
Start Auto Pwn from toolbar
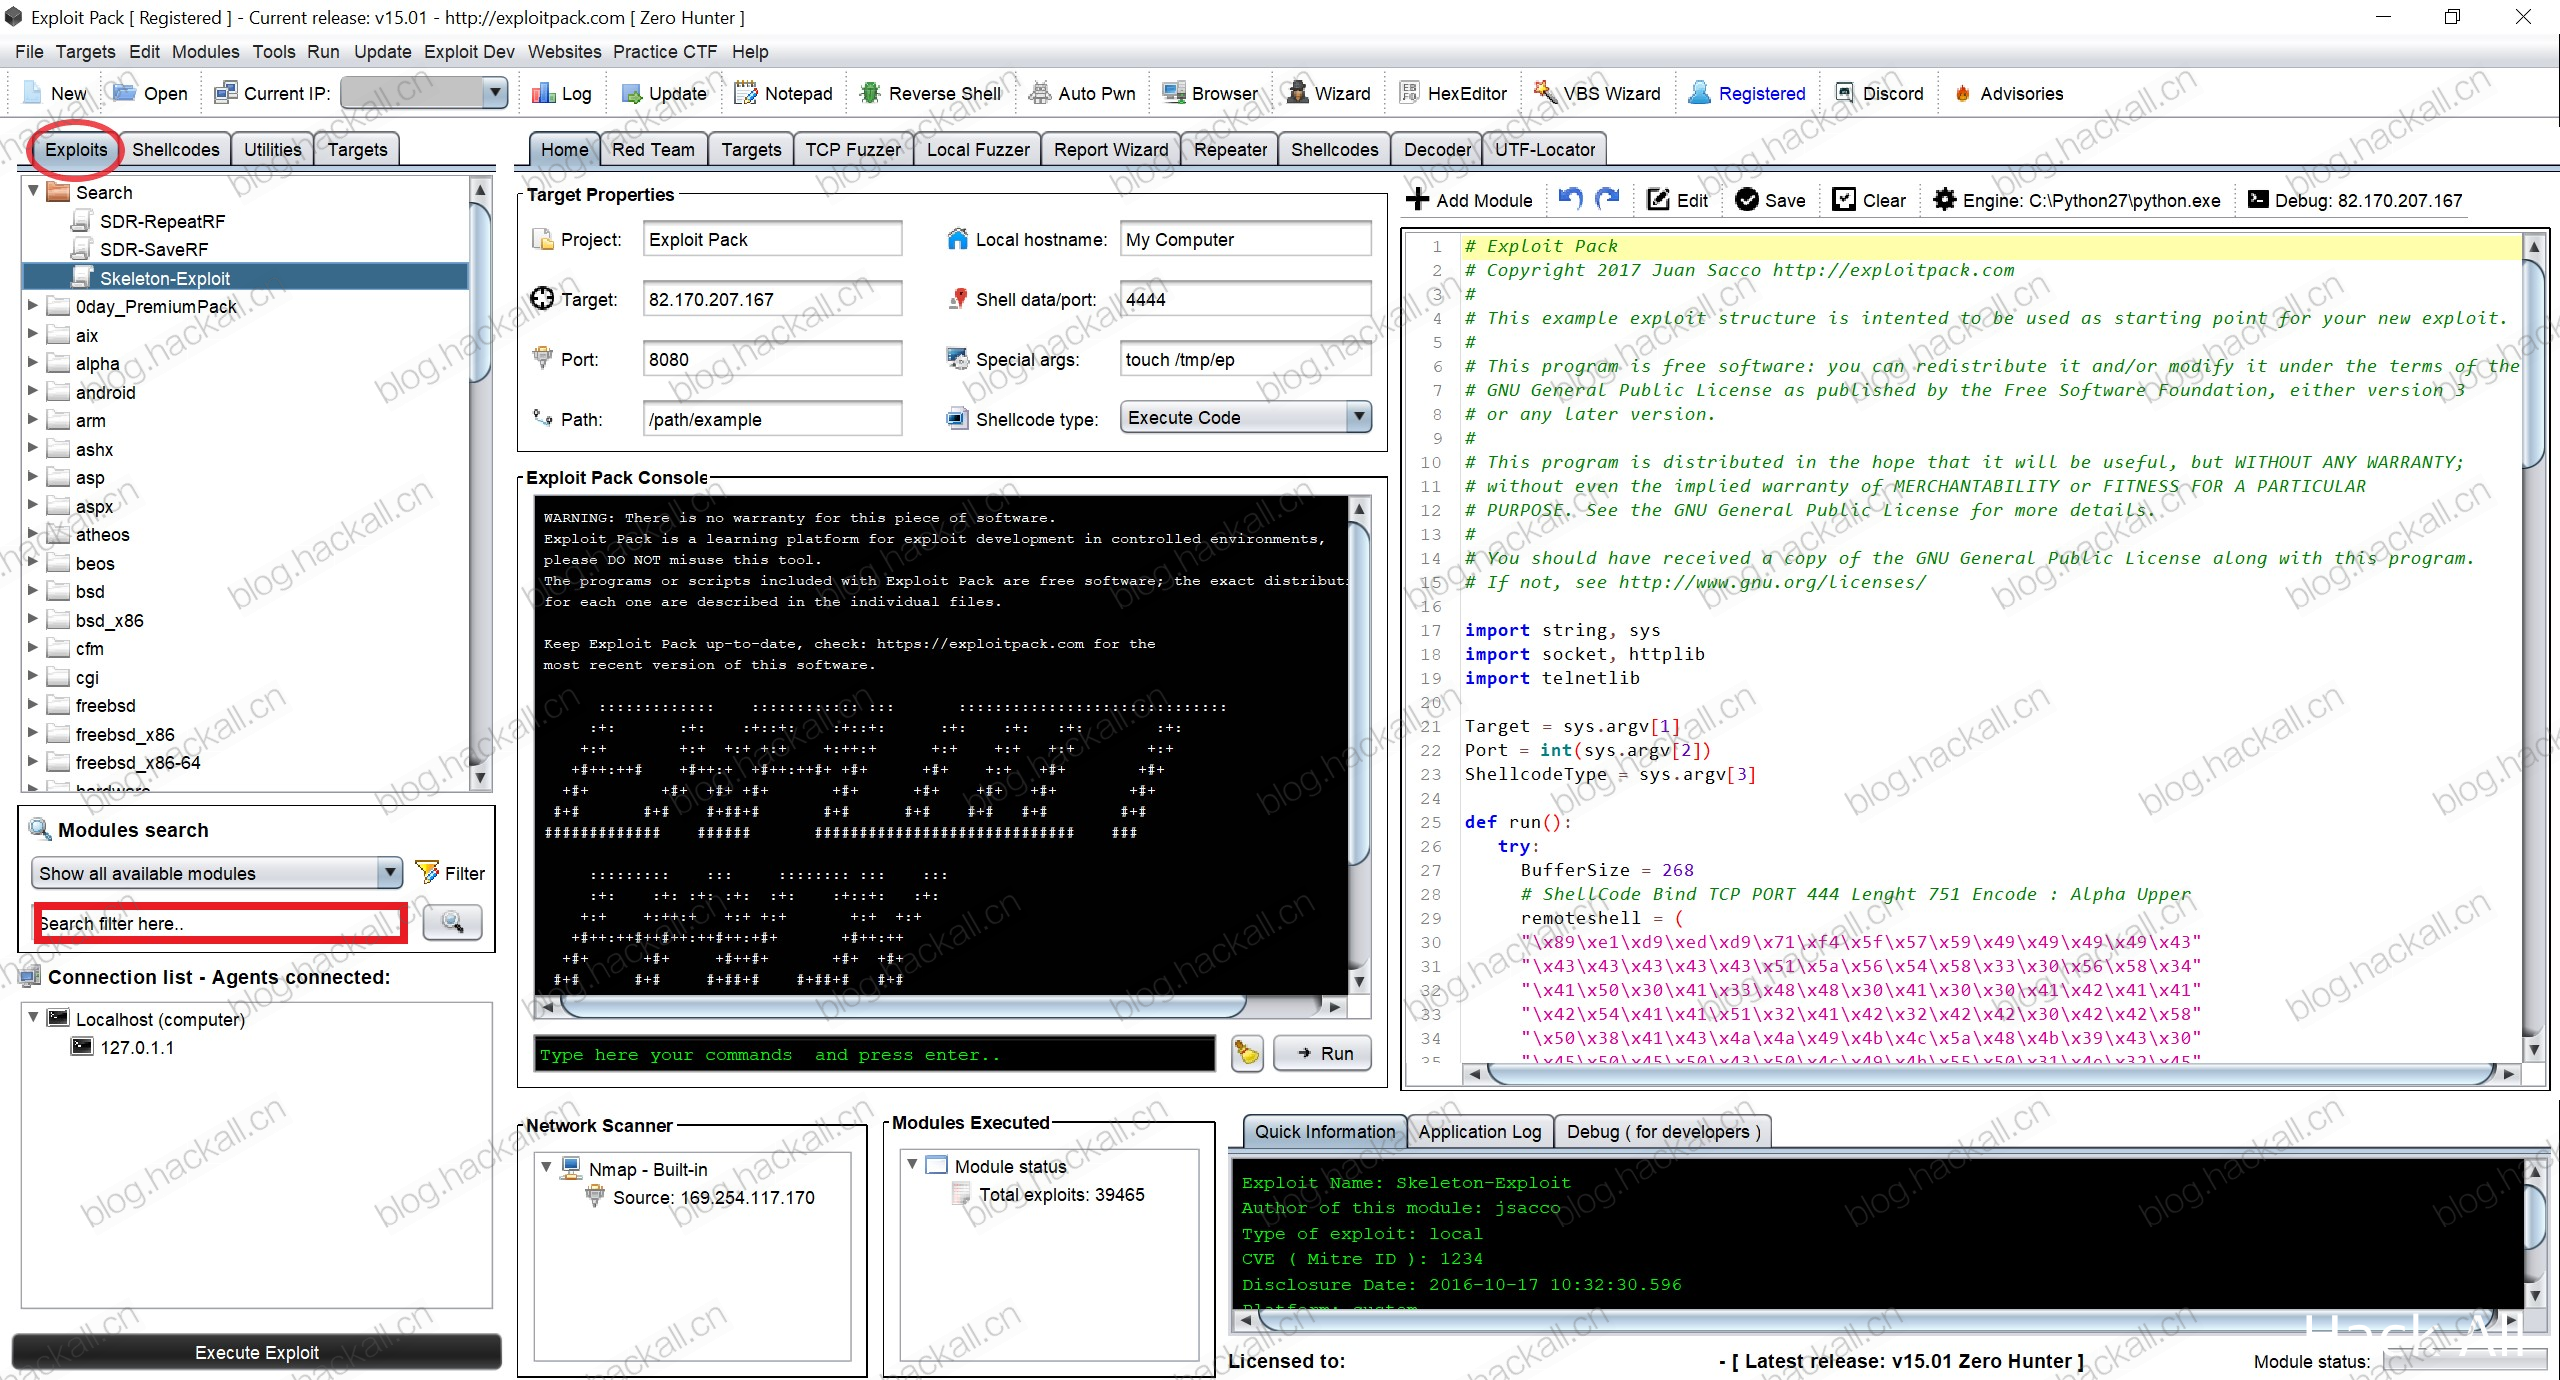tap(1040, 93)
